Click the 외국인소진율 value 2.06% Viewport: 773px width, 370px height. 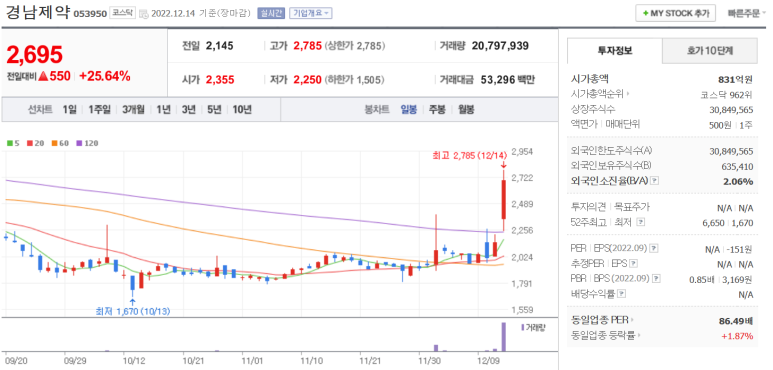(738, 181)
